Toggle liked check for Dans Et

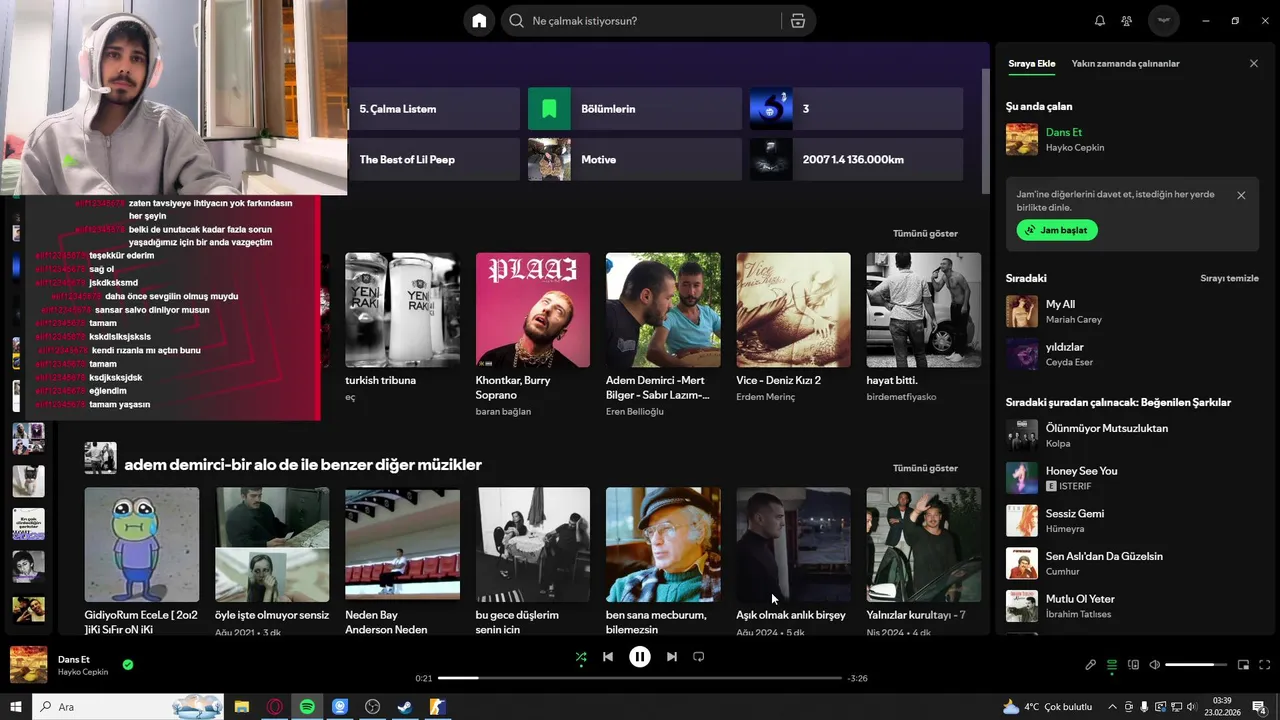[x=128, y=664]
